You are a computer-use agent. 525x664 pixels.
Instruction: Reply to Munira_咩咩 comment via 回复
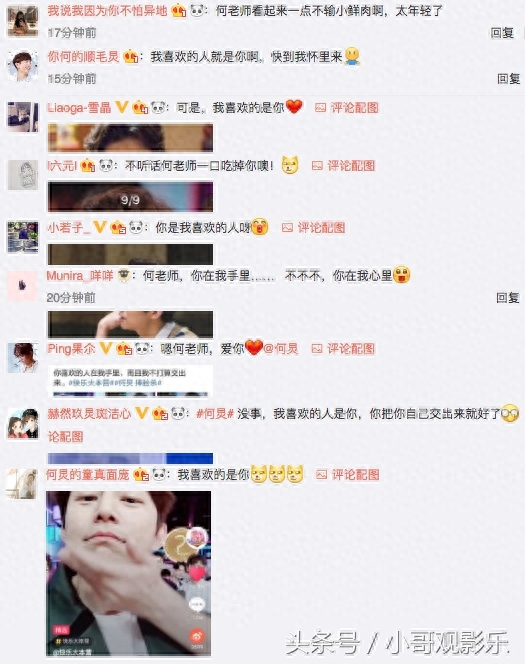[x=507, y=298]
